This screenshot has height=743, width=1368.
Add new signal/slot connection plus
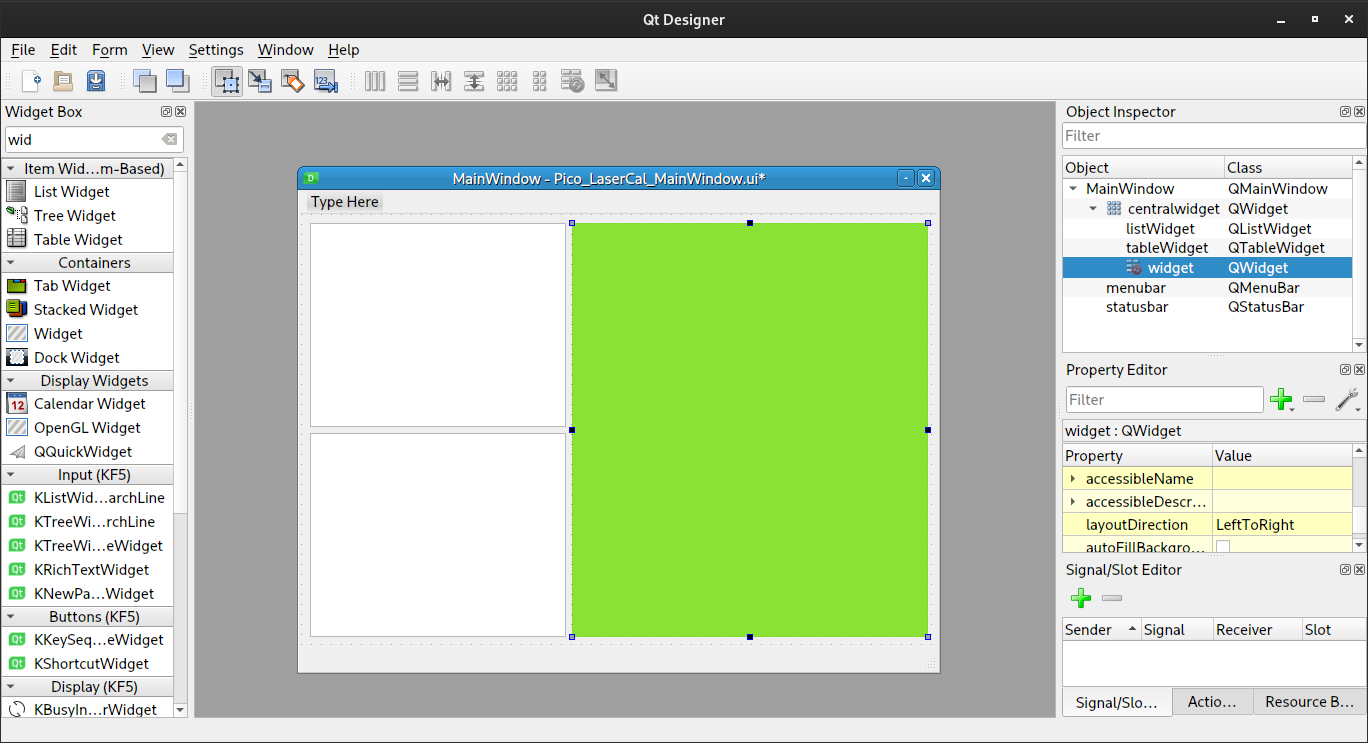[x=1080, y=598]
